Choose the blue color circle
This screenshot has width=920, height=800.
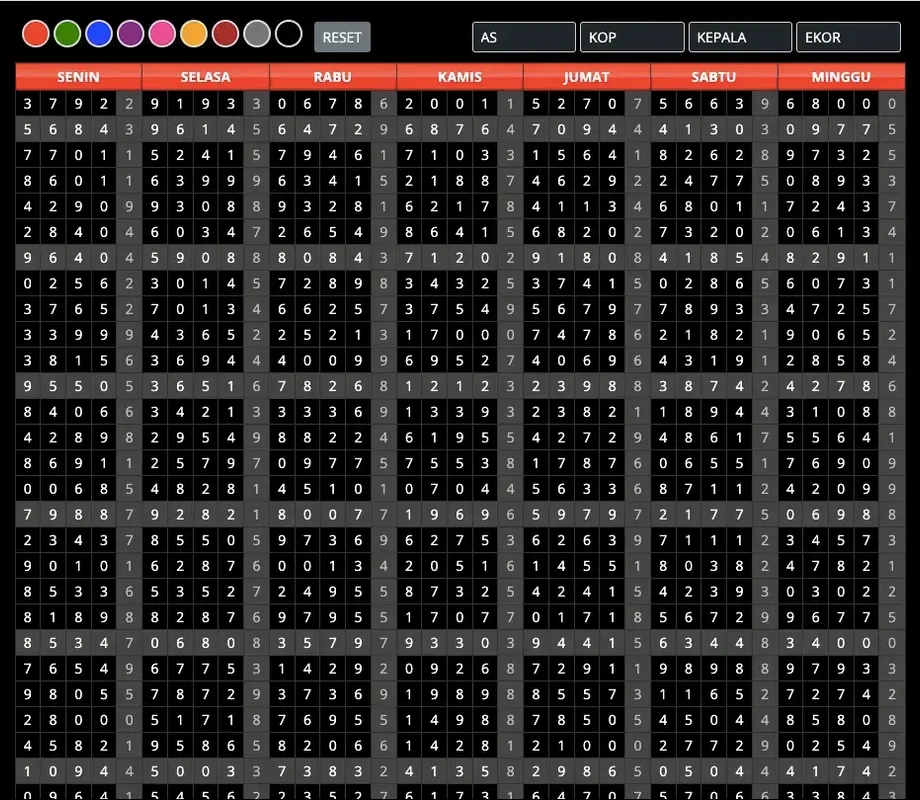98,34
